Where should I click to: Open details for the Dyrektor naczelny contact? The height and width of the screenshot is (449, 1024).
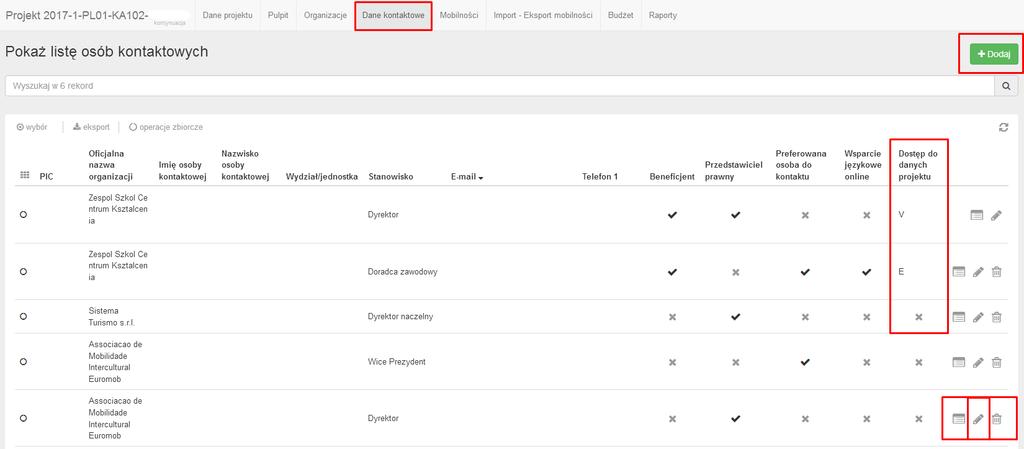tap(959, 317)
